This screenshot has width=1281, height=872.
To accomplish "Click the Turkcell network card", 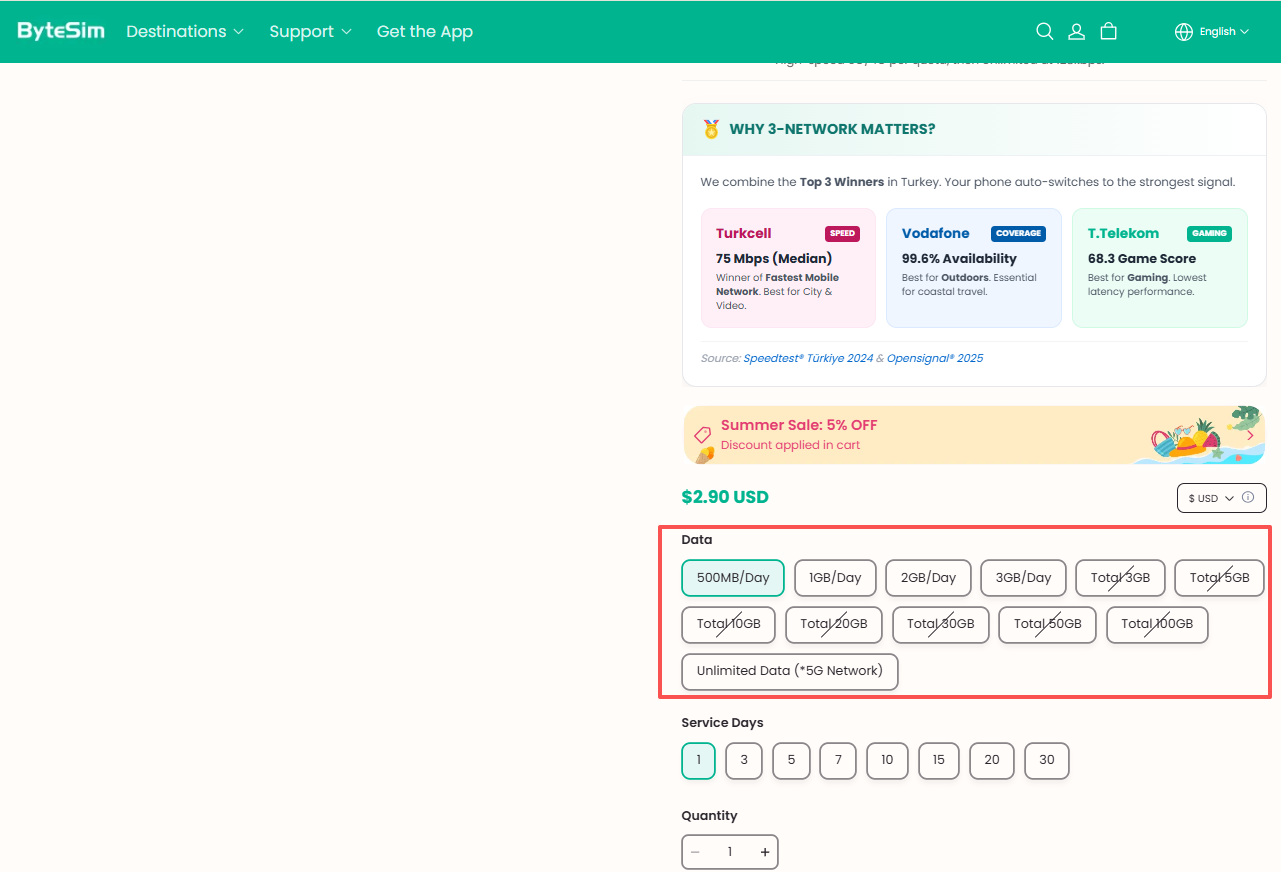I will click(x=788, y=268).
